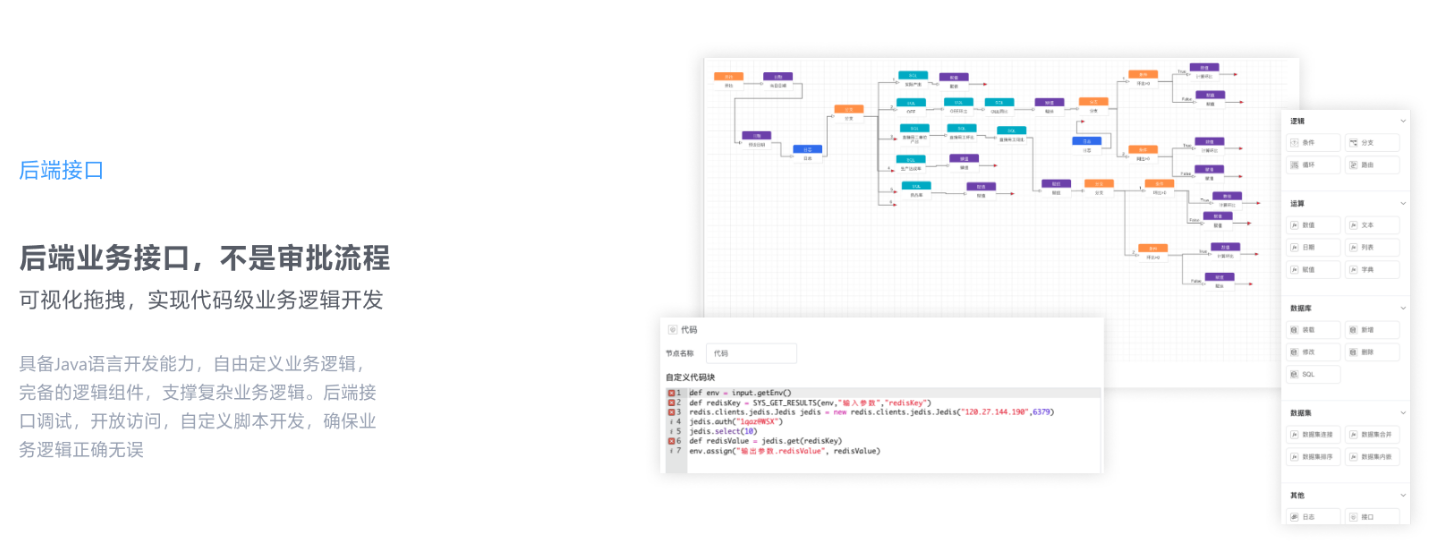Click code line 5 jedis.select(10)
The height and width of the screenshot is (544, 1439).
tap(723, 431)
